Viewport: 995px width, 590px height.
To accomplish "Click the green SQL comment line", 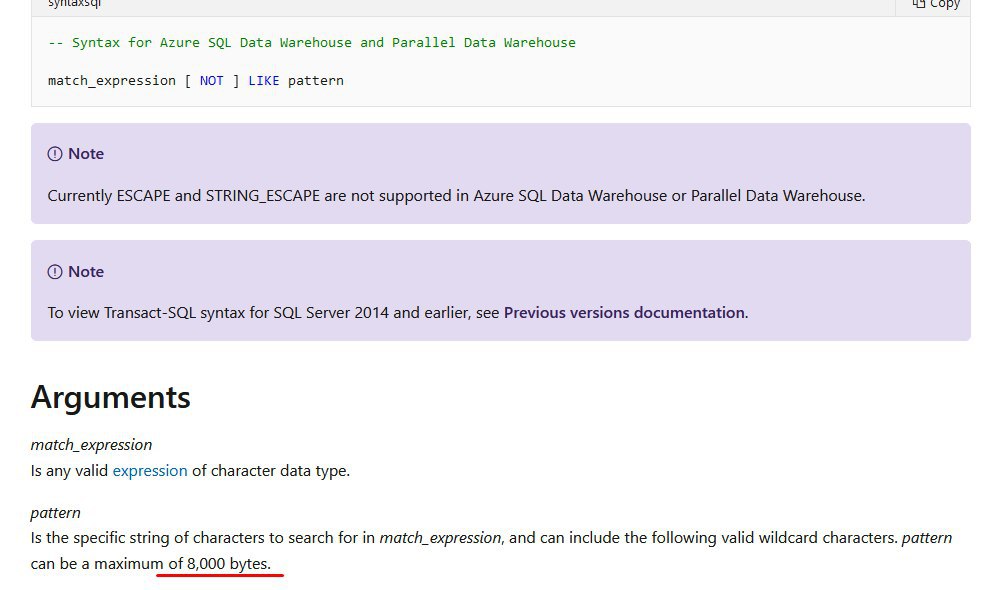I will click(312, 43).
